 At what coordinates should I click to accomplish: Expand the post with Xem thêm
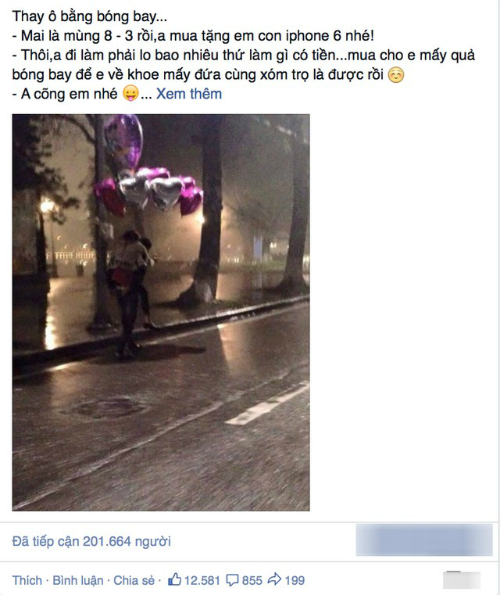pyautogui.click(x=189, y=94)
